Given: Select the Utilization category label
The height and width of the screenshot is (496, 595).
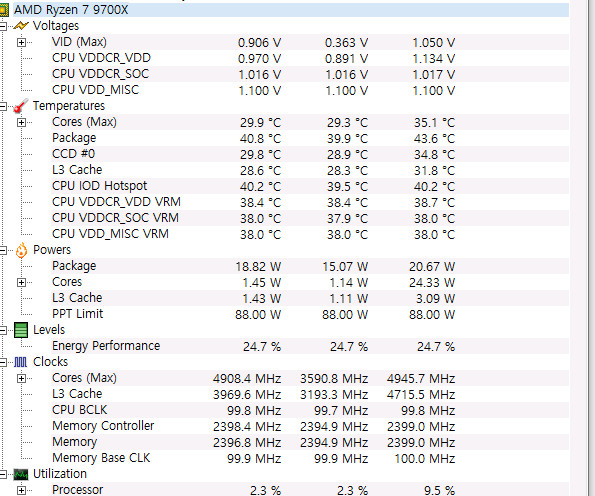Looking at the screenshot, I should click(60, 474).
